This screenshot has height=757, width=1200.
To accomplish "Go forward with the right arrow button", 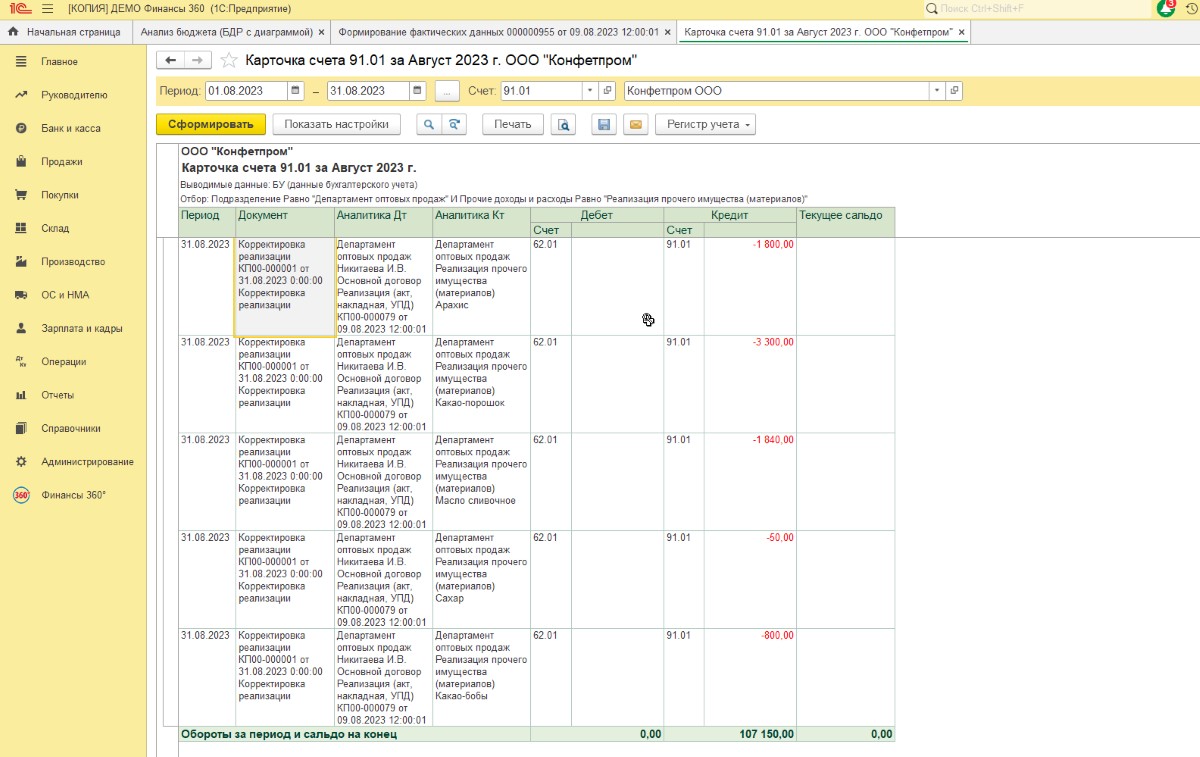I will point(198,60).
